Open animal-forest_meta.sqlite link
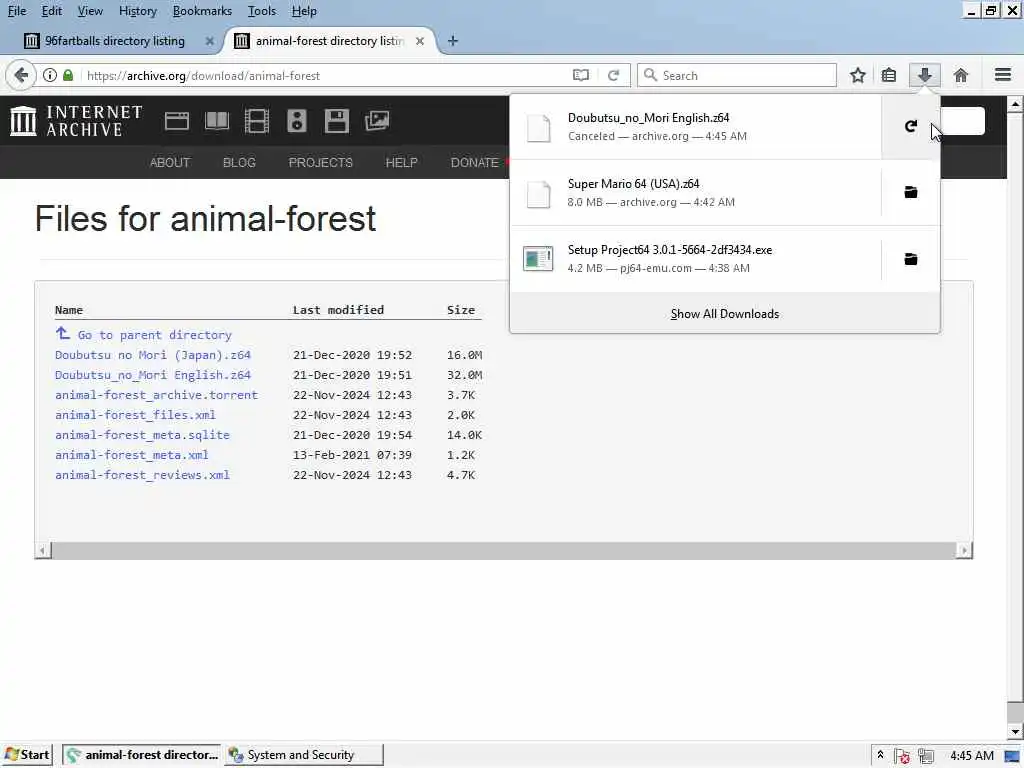The width and height of the screenshot is (1024, 768). pos(142,435)
